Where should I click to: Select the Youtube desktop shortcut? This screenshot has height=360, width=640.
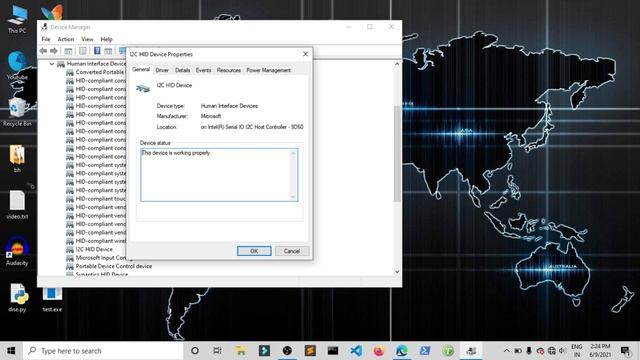coord(17,65)
